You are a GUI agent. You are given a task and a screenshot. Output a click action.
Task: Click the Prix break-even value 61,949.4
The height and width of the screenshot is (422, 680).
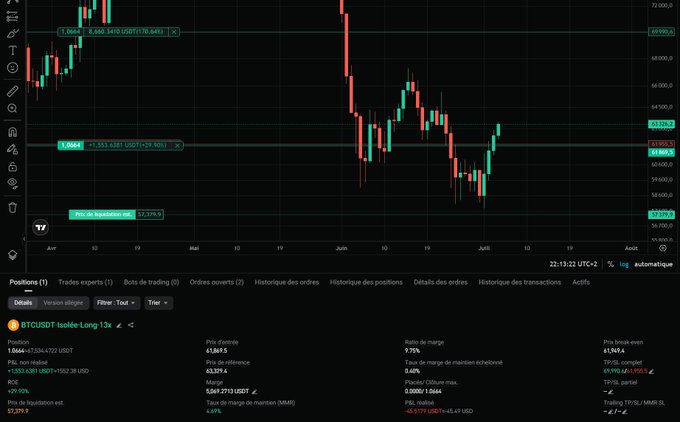click(614, 350)
